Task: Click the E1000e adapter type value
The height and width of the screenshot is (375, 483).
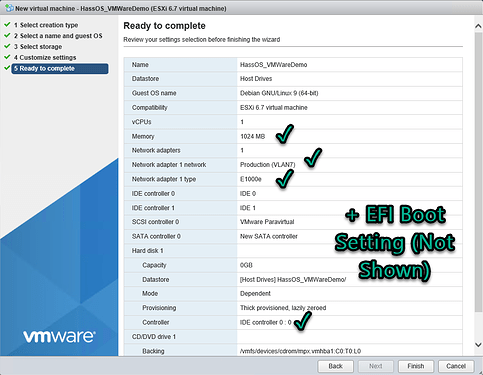Action: [x=250, y=179]
